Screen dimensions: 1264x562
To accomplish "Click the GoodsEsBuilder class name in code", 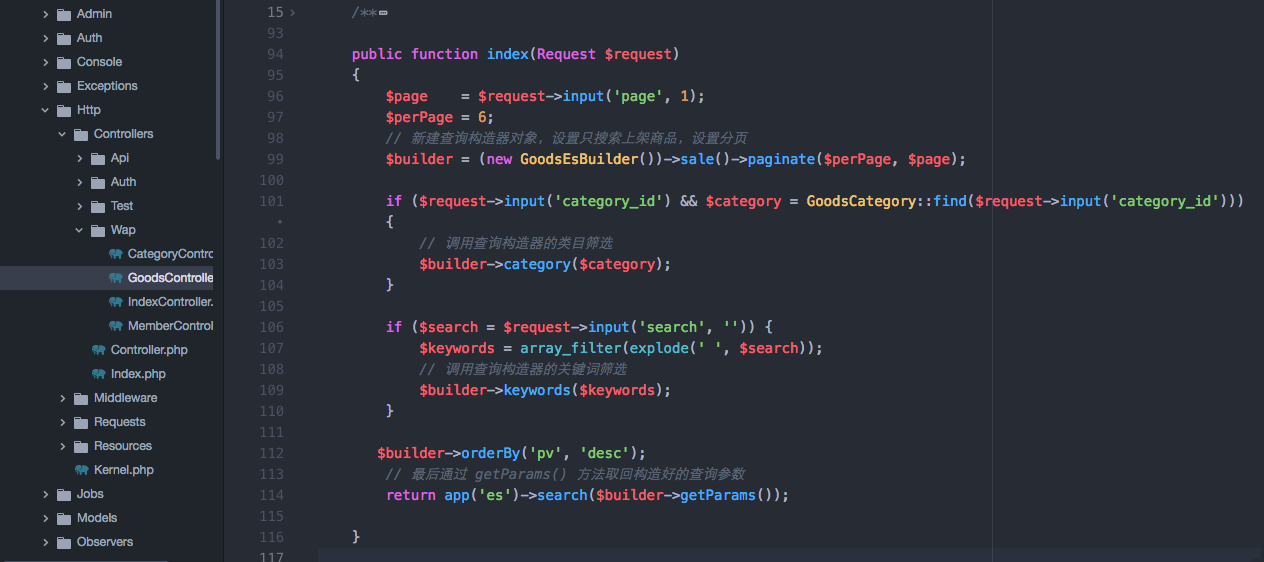I will pyautogui.click(x=578, y=159).
